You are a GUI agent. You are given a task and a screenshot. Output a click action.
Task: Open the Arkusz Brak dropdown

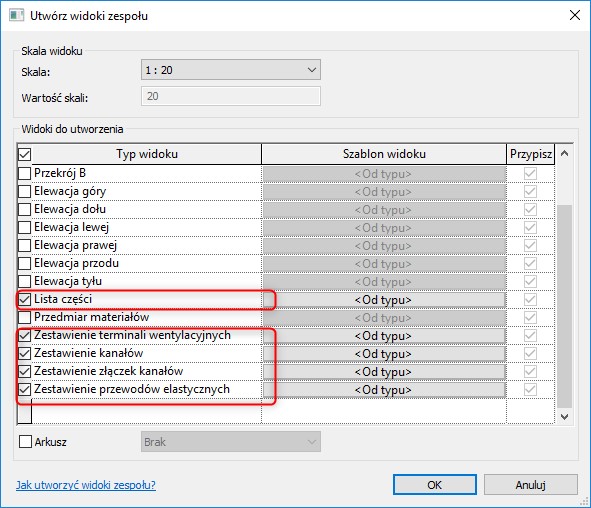(231, 442)
